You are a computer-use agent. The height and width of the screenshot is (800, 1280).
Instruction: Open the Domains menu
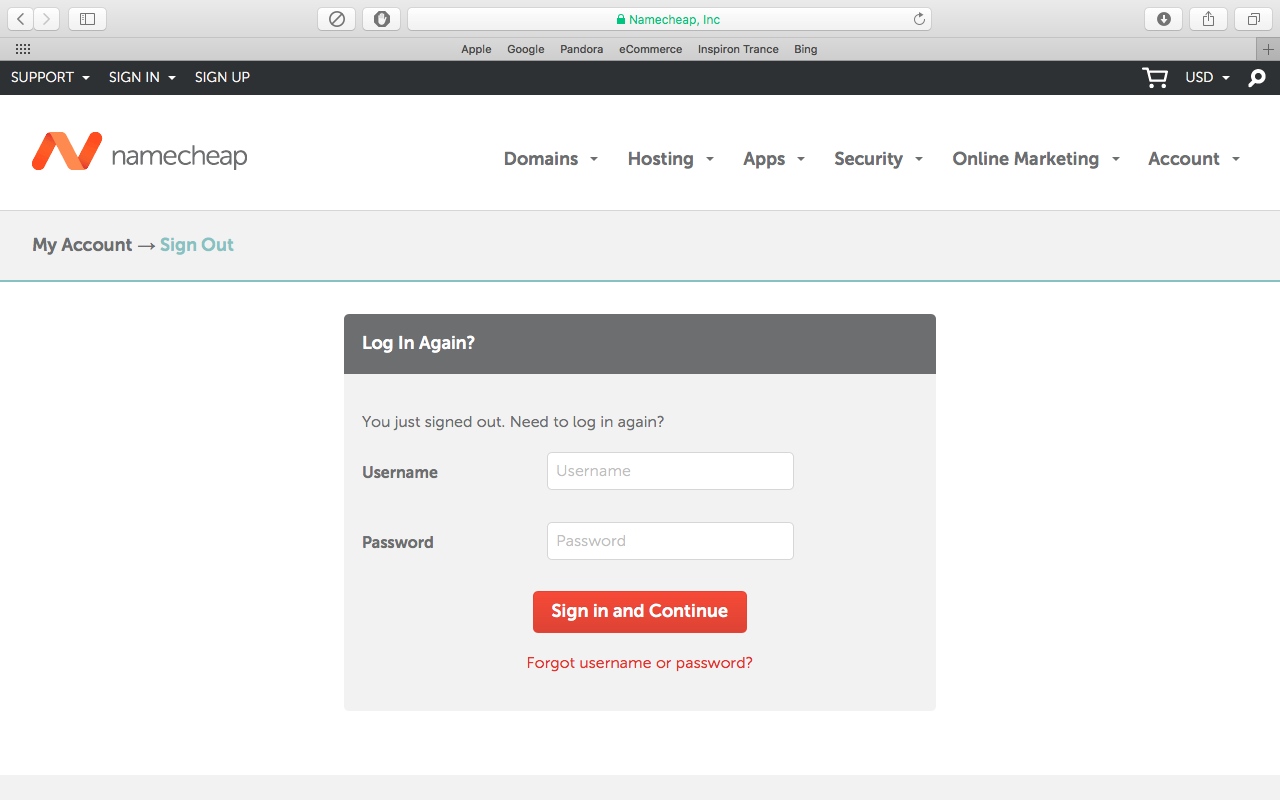pos(550,159)
